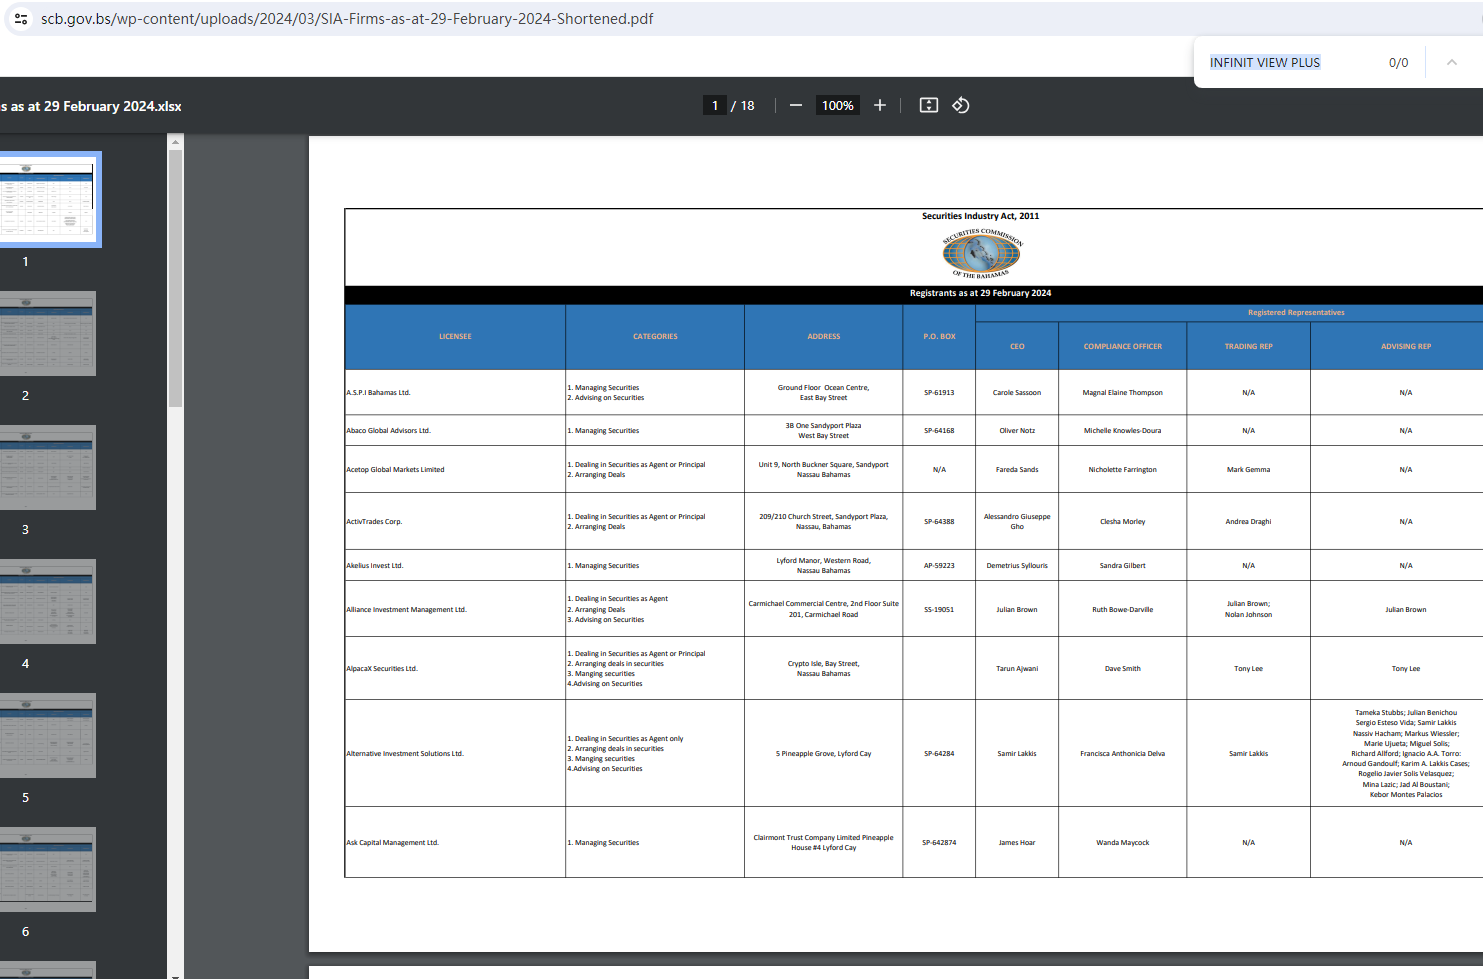Image resolution: width=1483 pixels, height=979 pixels.
Task: Click the site information icon in address bar
Action: pos(21,19)
